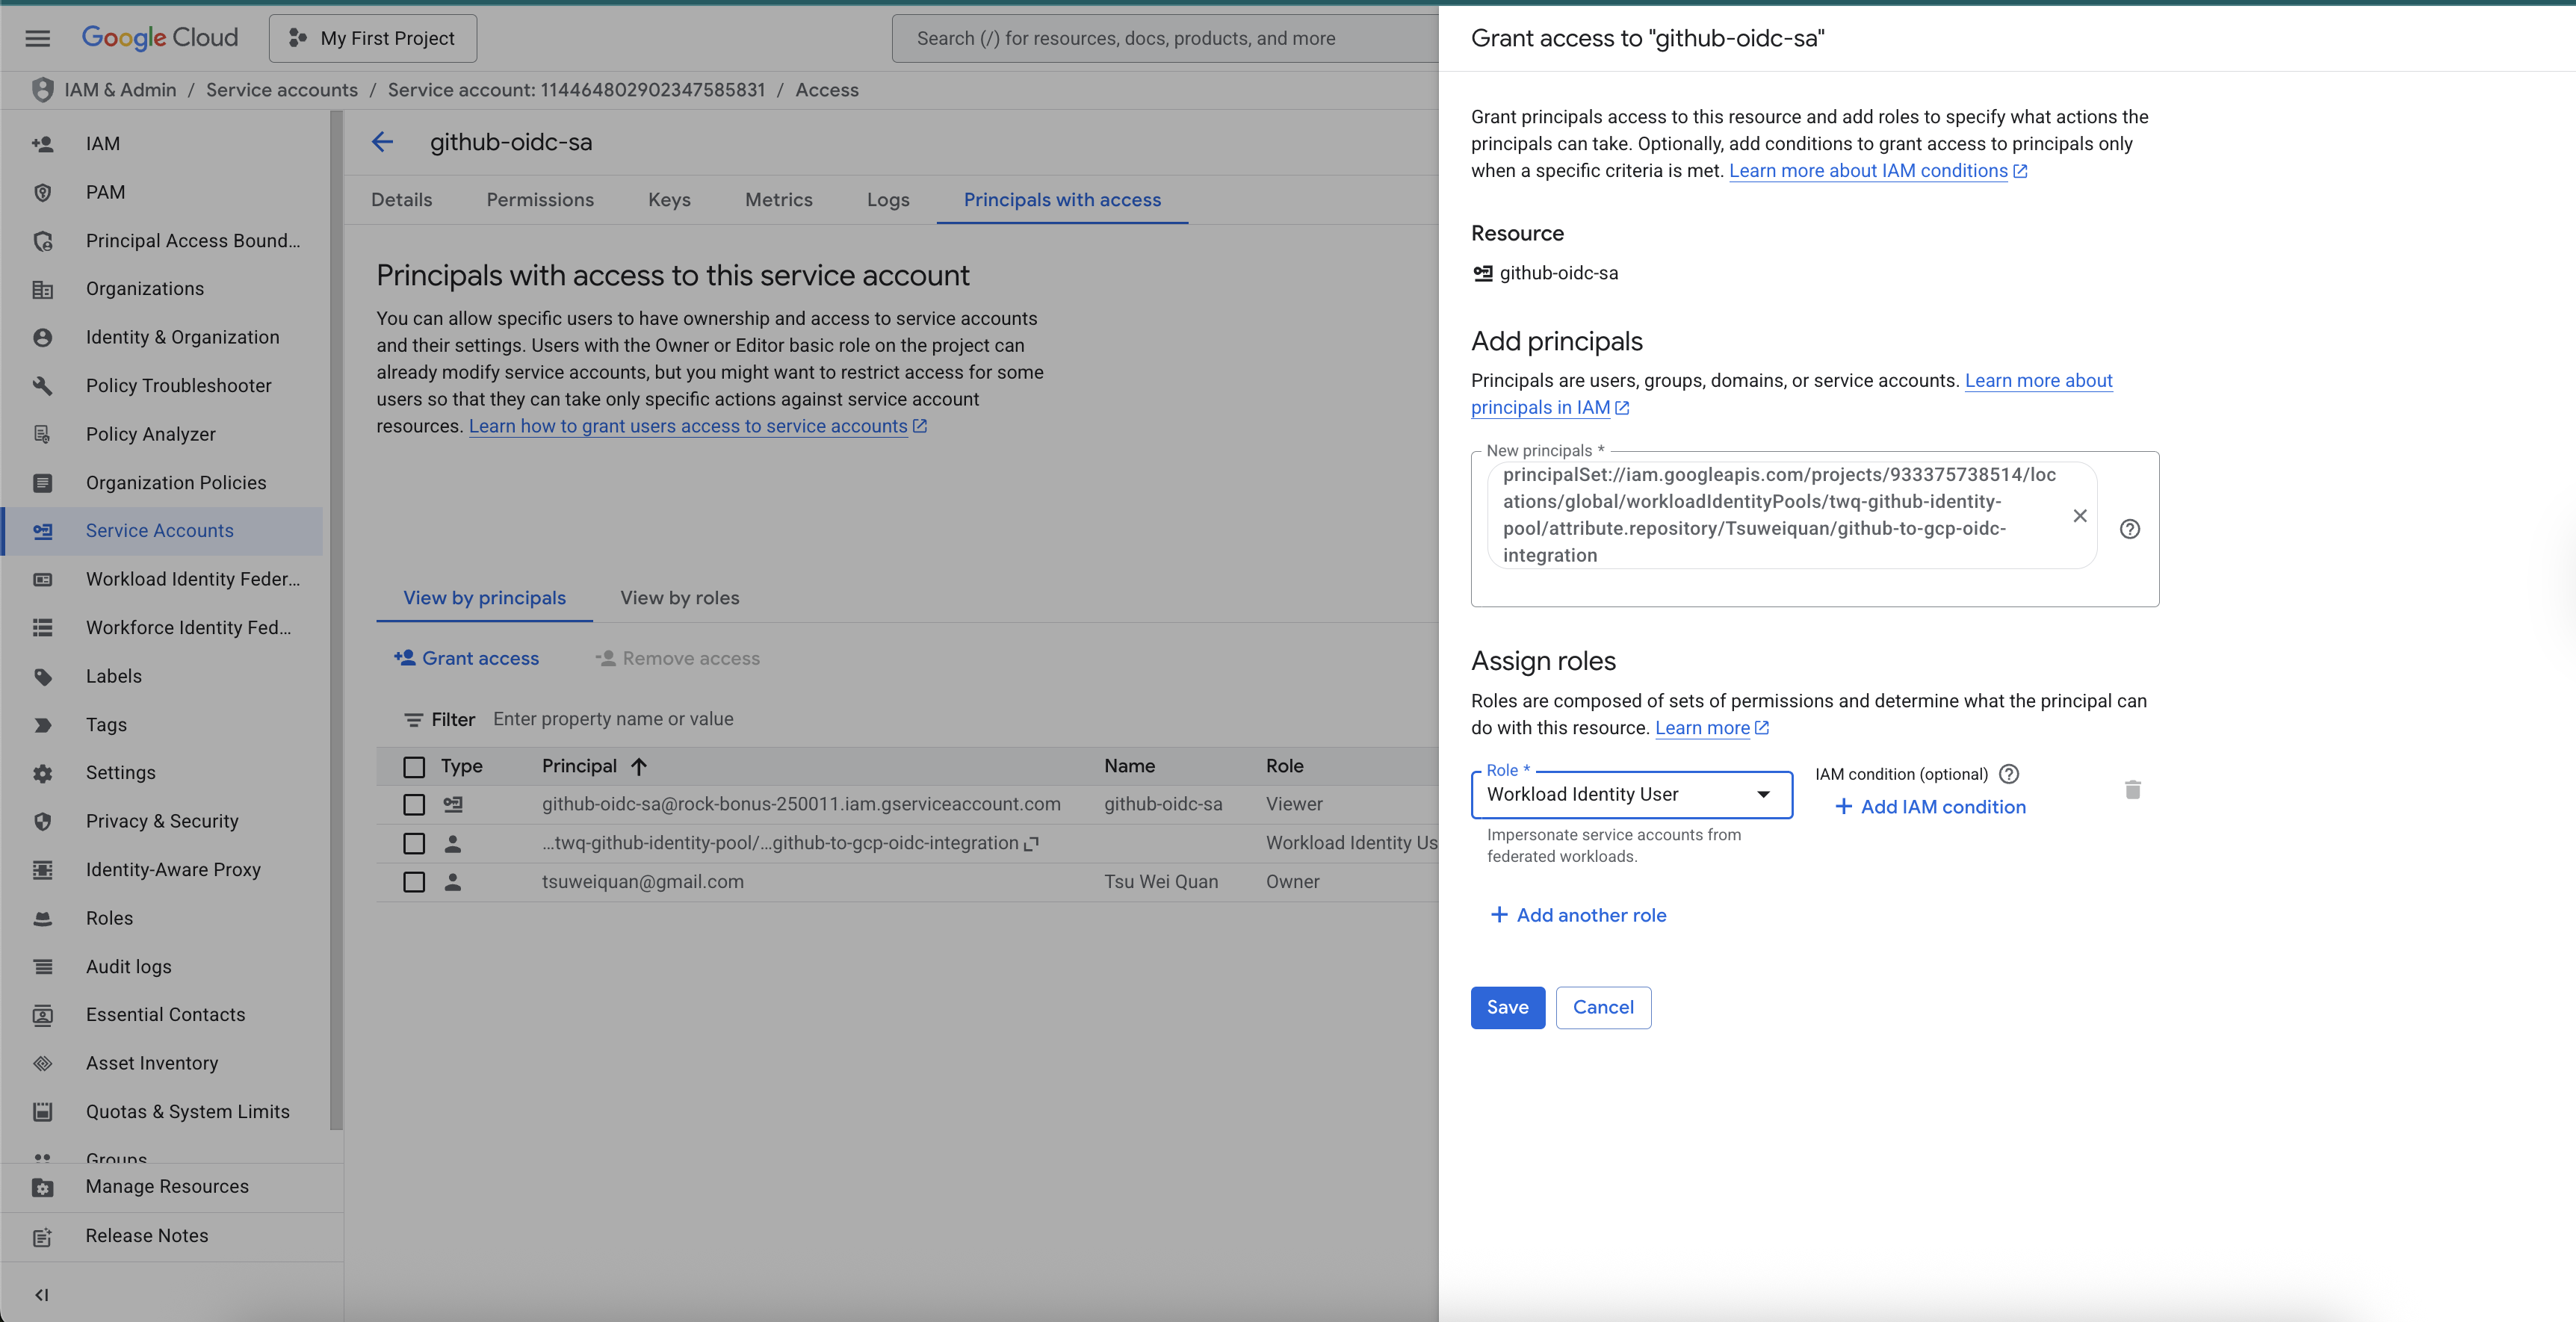This screenshot has height=1322, width=2576.
Task: Check the github-oidc-sa service account row
Action: (x=414, y=805)
